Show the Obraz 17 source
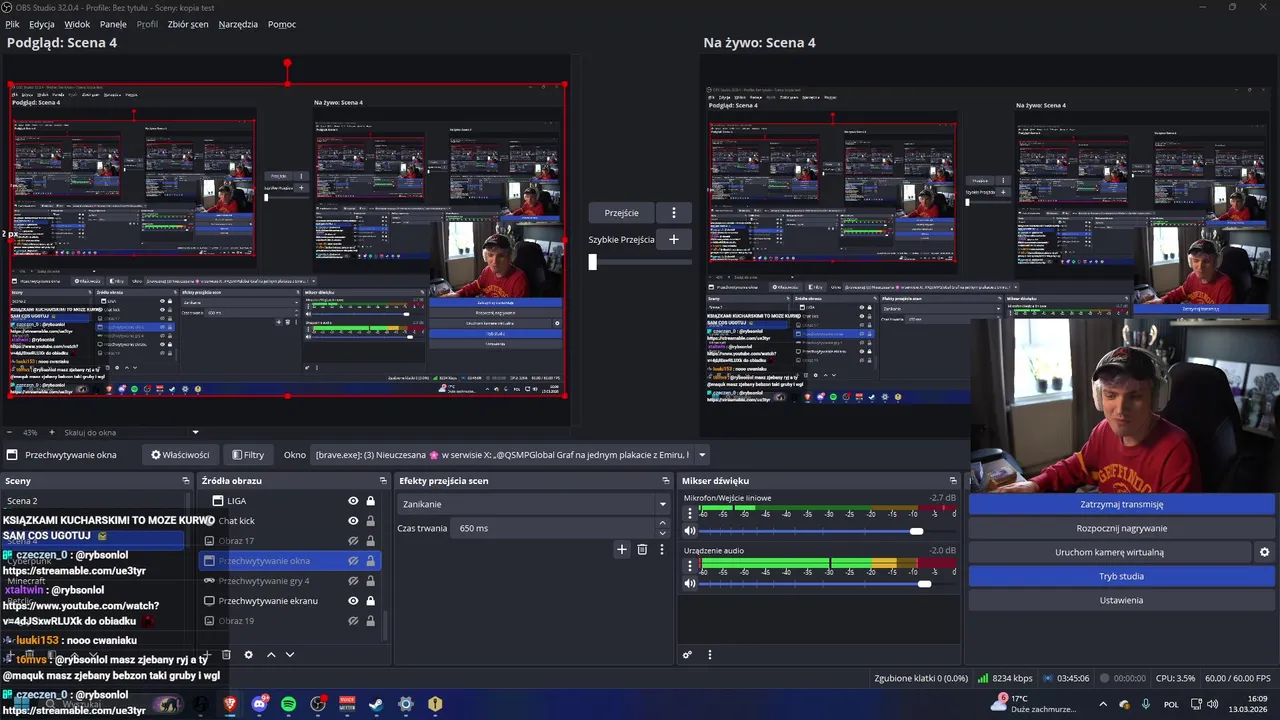This screenshot has height=720, width=1280. click(x=353, y=541)
